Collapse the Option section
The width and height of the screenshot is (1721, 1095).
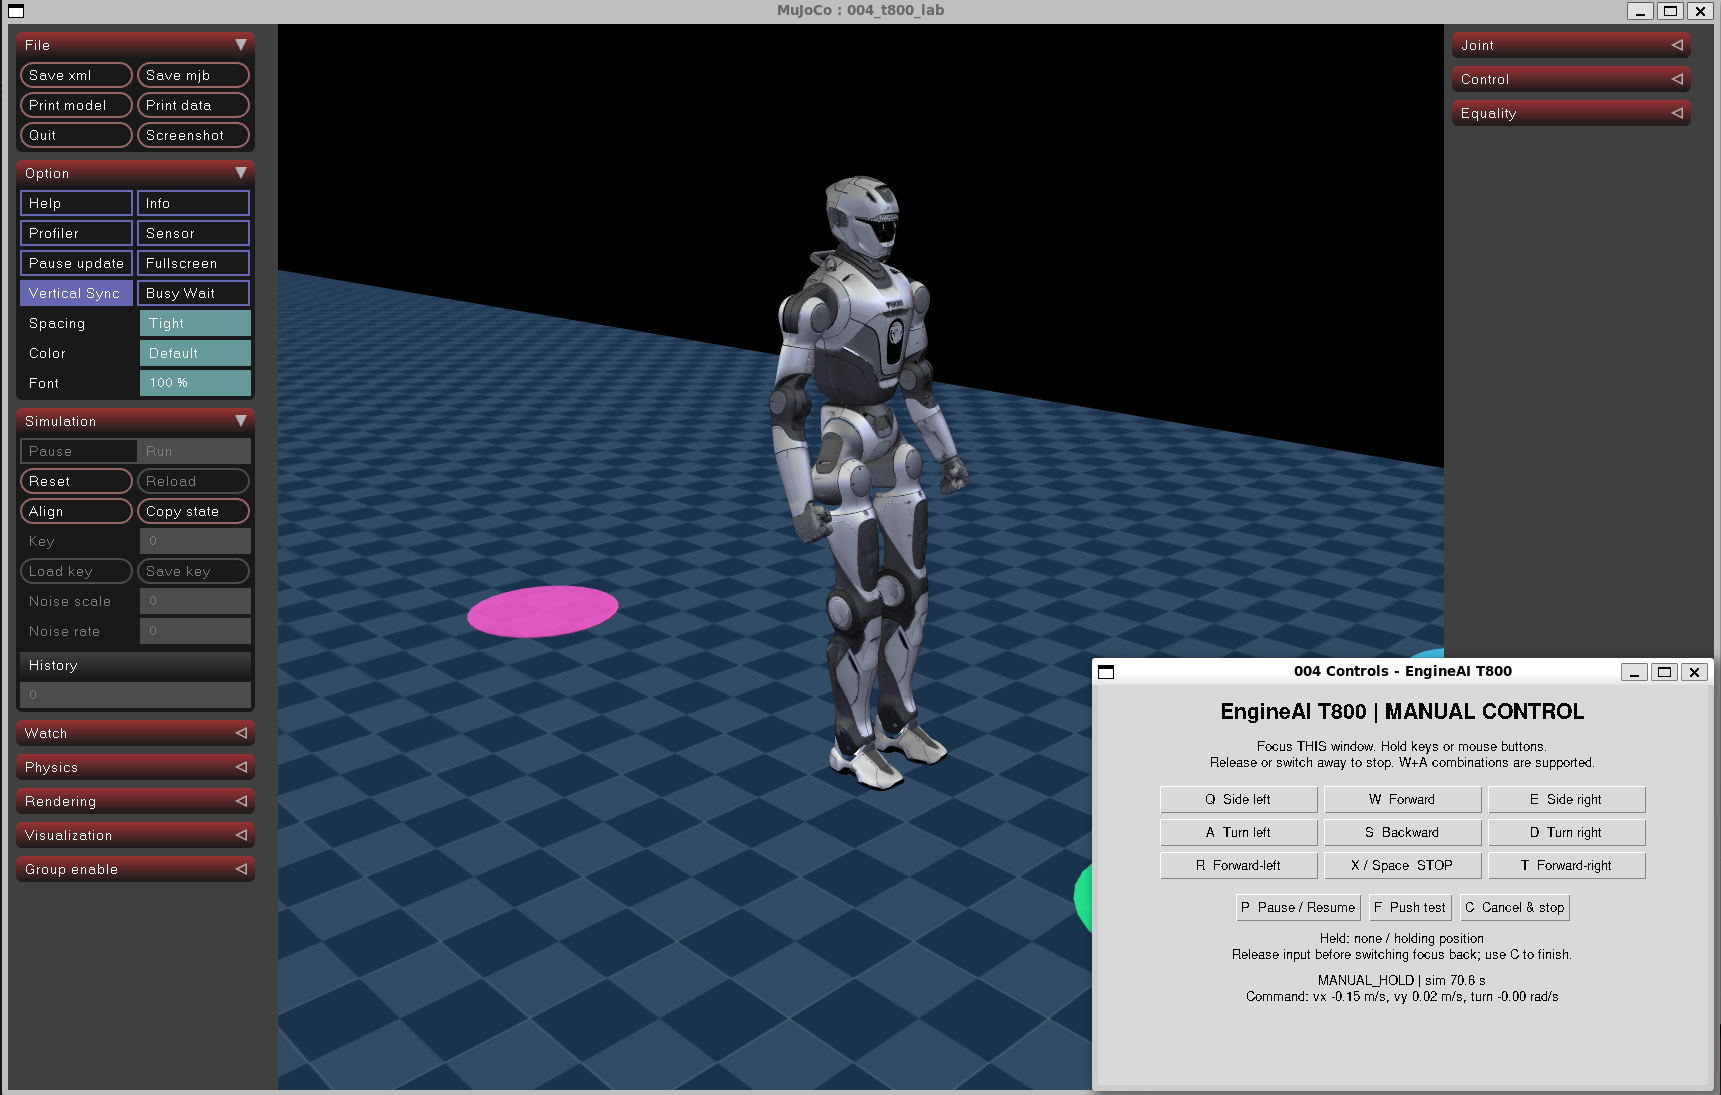(x=135, y=173)
